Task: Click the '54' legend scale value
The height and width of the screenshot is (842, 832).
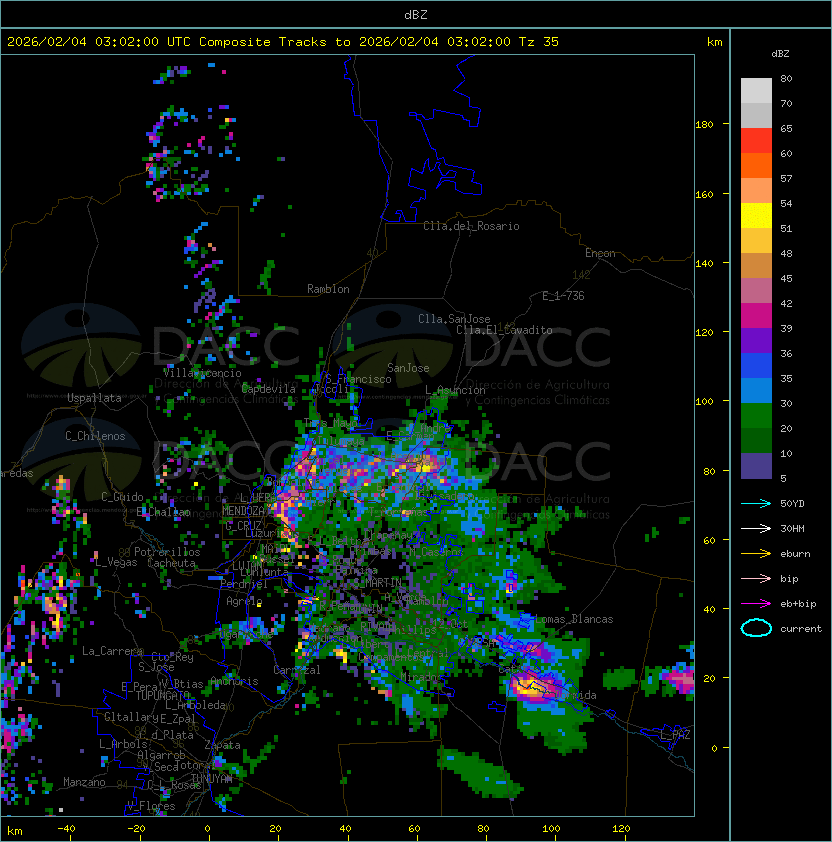Action: point(786,204)
